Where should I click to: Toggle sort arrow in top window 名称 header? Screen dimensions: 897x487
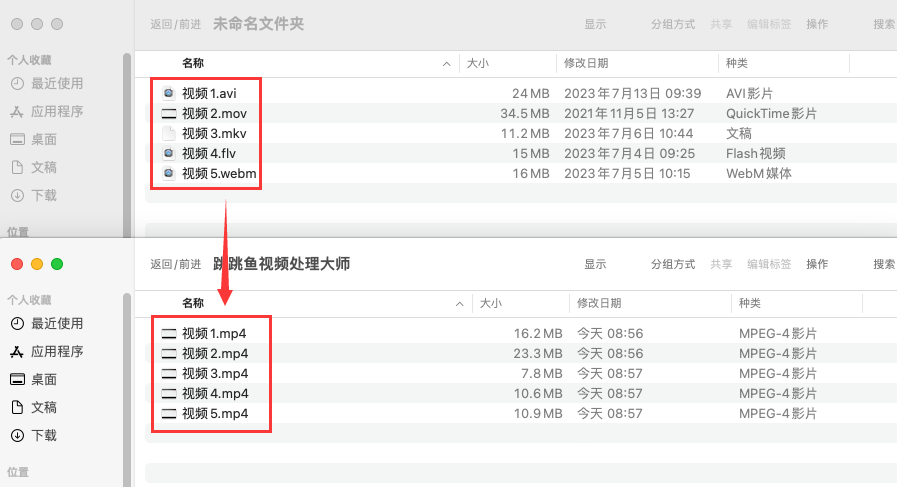coord(447,64)
